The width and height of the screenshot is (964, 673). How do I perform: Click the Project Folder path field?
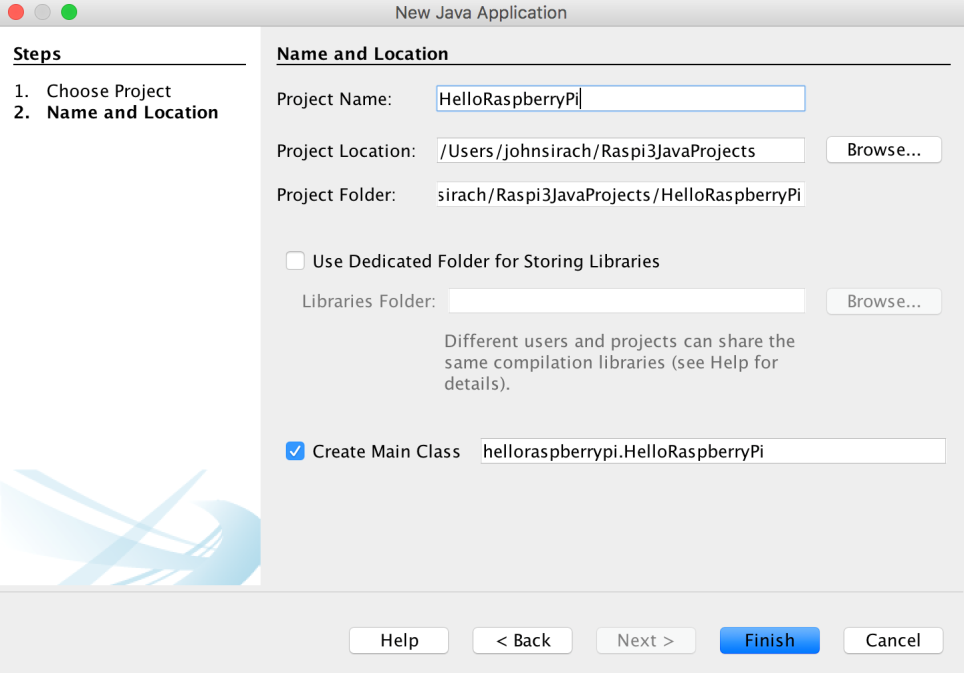620,194
